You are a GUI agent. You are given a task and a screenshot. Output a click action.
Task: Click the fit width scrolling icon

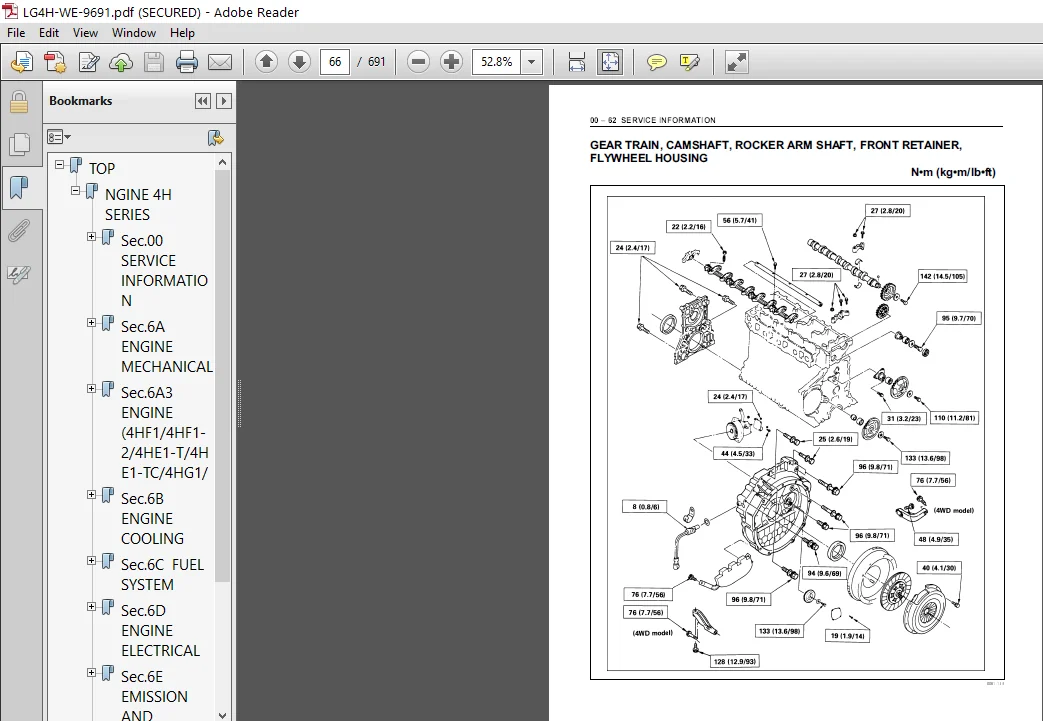point(577,62)
